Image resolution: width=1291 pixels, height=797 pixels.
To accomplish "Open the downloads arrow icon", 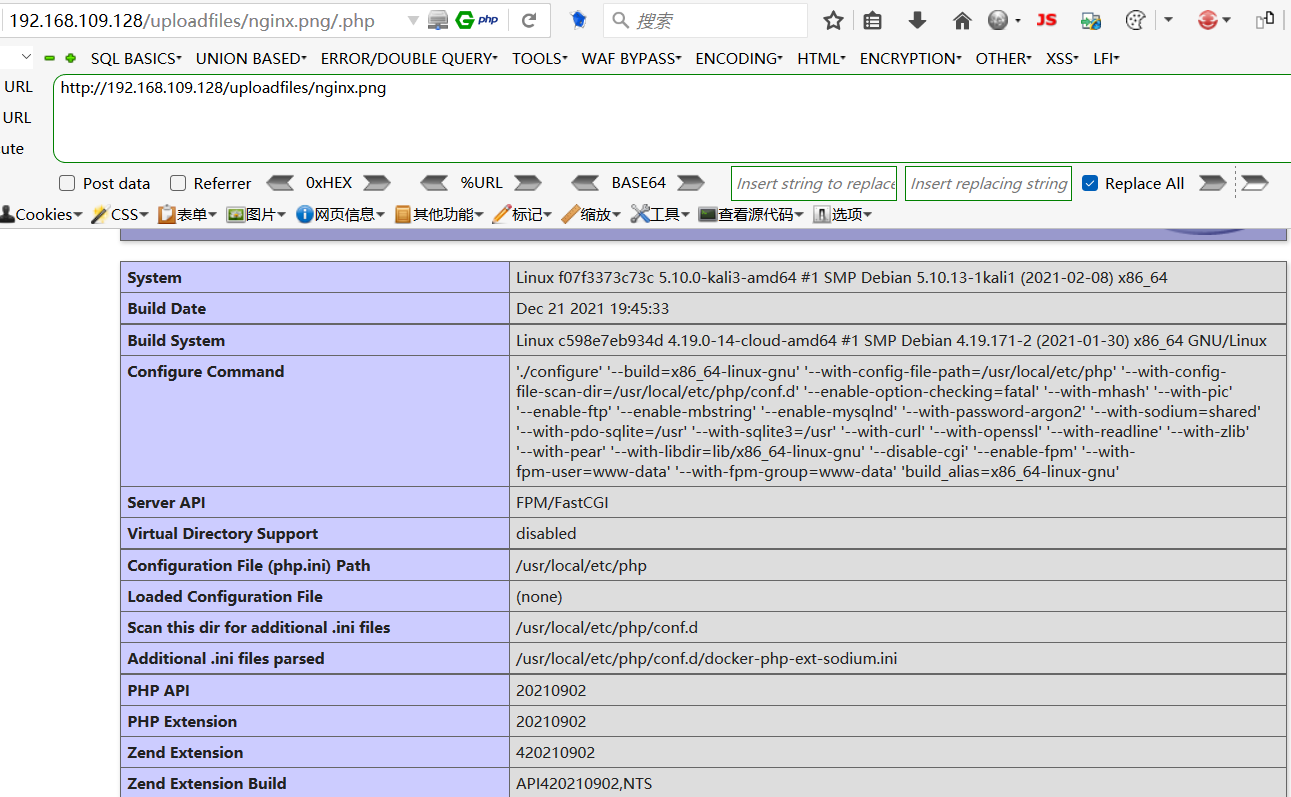I will tap(917, 20).
